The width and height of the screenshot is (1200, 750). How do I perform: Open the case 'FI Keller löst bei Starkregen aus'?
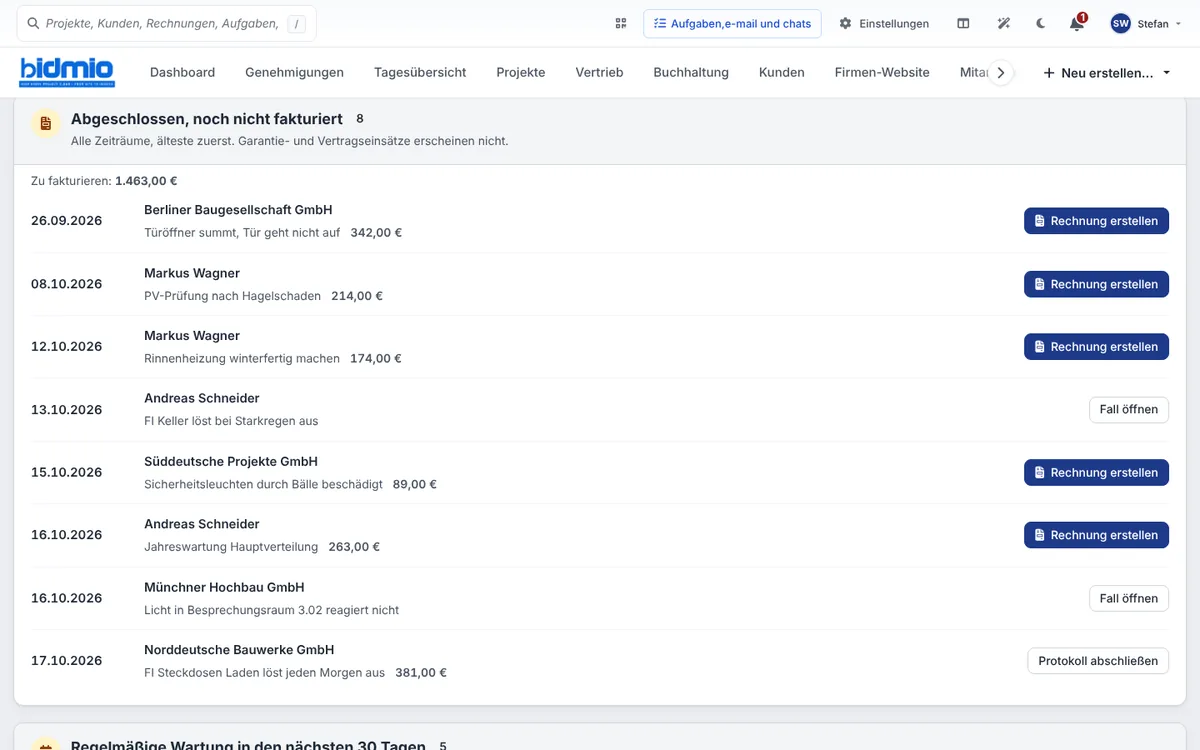click(1128, 410)
